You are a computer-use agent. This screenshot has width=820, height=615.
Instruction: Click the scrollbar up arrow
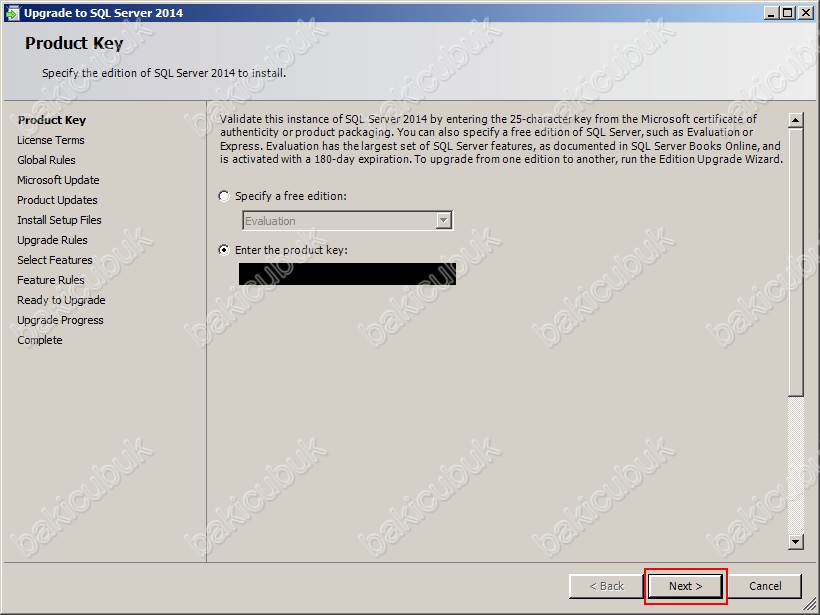click(x=796, y=121)
